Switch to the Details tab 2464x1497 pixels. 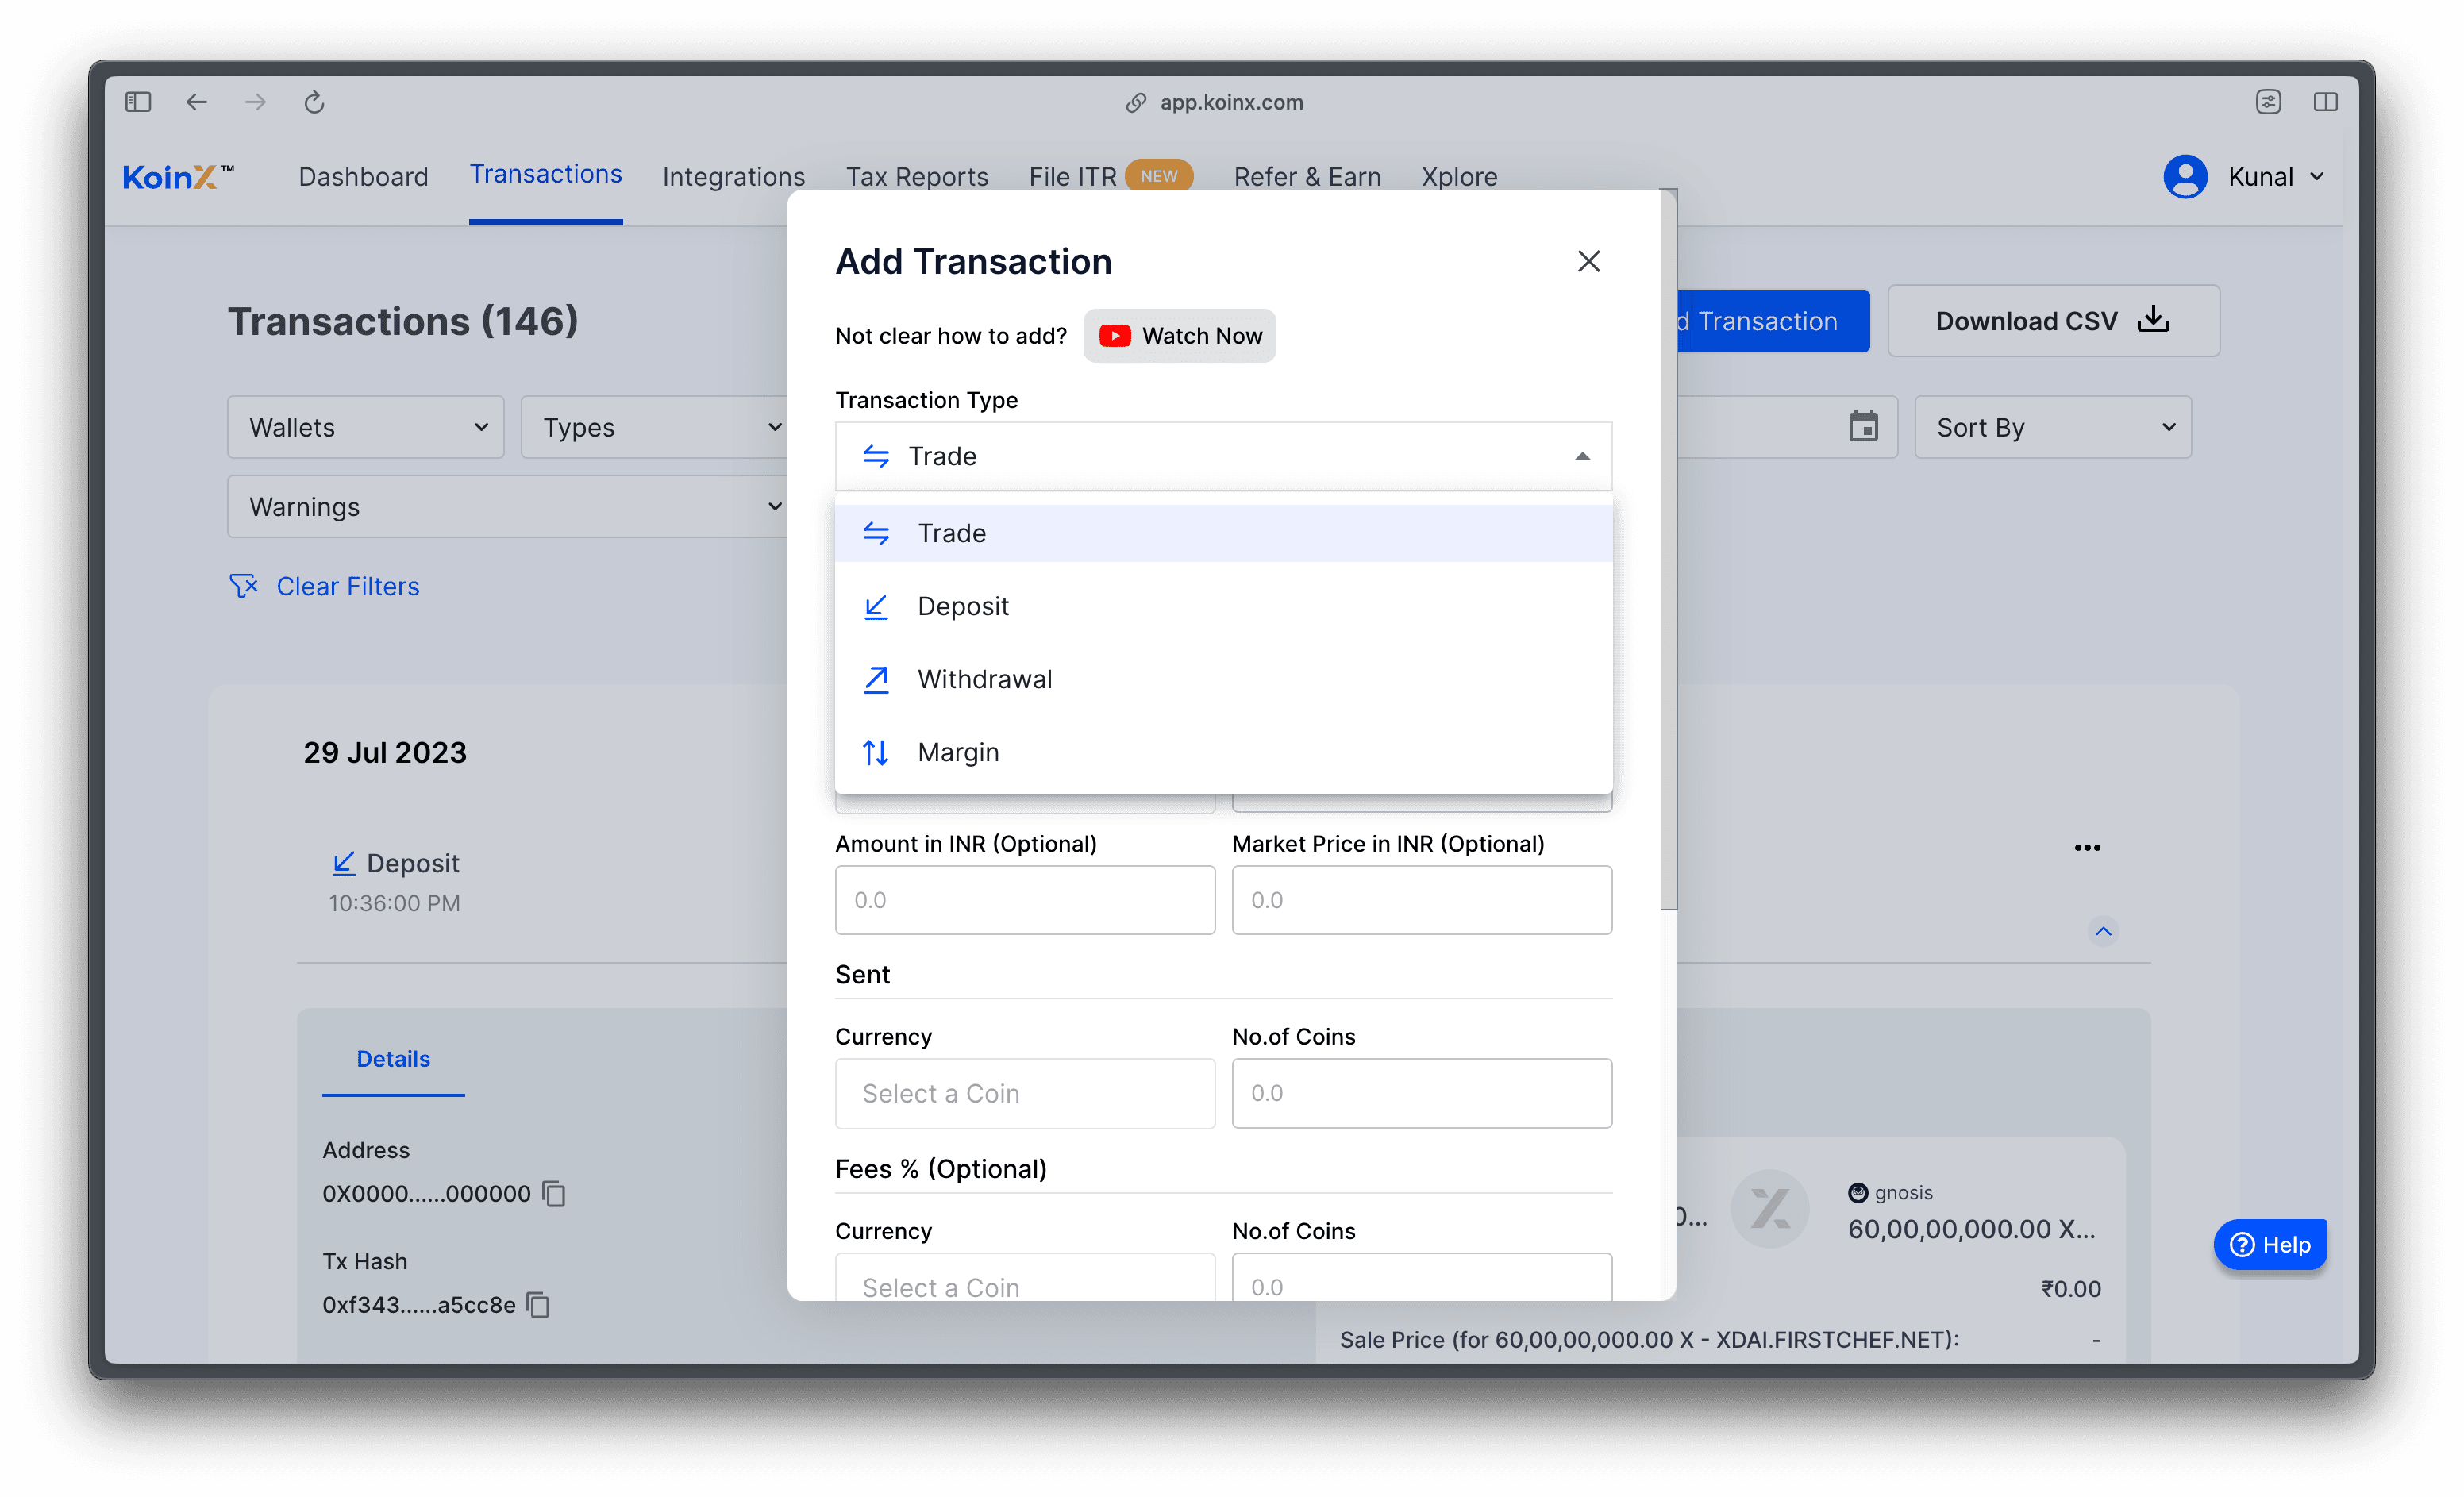pos(393,1059)
